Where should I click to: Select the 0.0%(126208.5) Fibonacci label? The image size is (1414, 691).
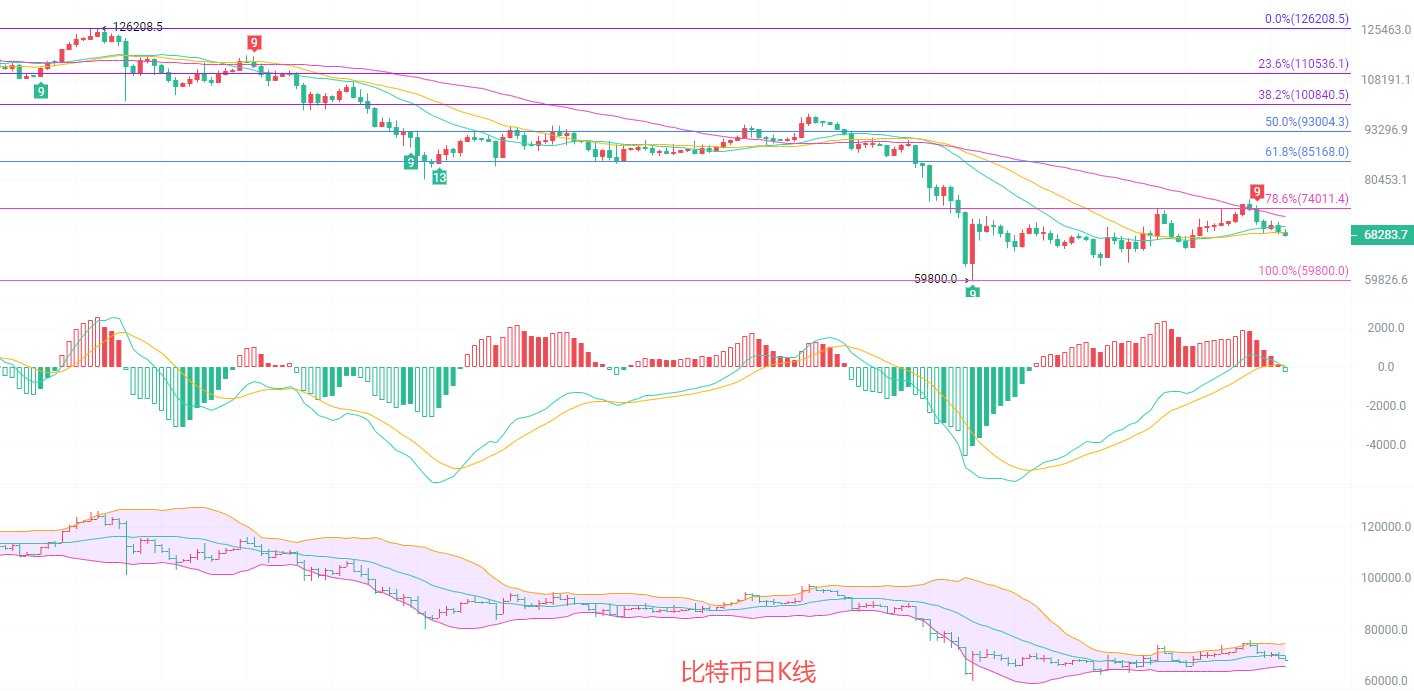(x=1306, y=18)
